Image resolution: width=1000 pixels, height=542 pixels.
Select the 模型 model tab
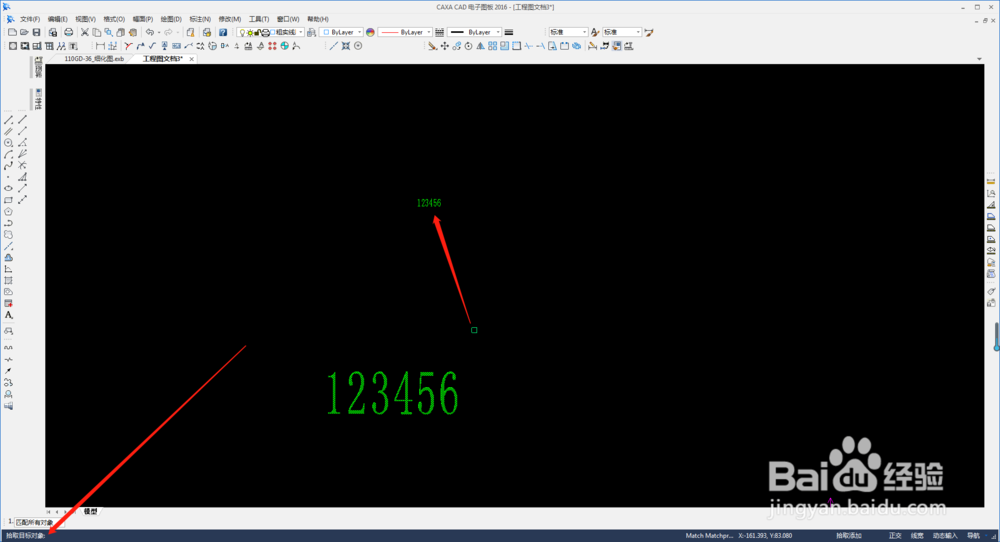click(91, 511)
